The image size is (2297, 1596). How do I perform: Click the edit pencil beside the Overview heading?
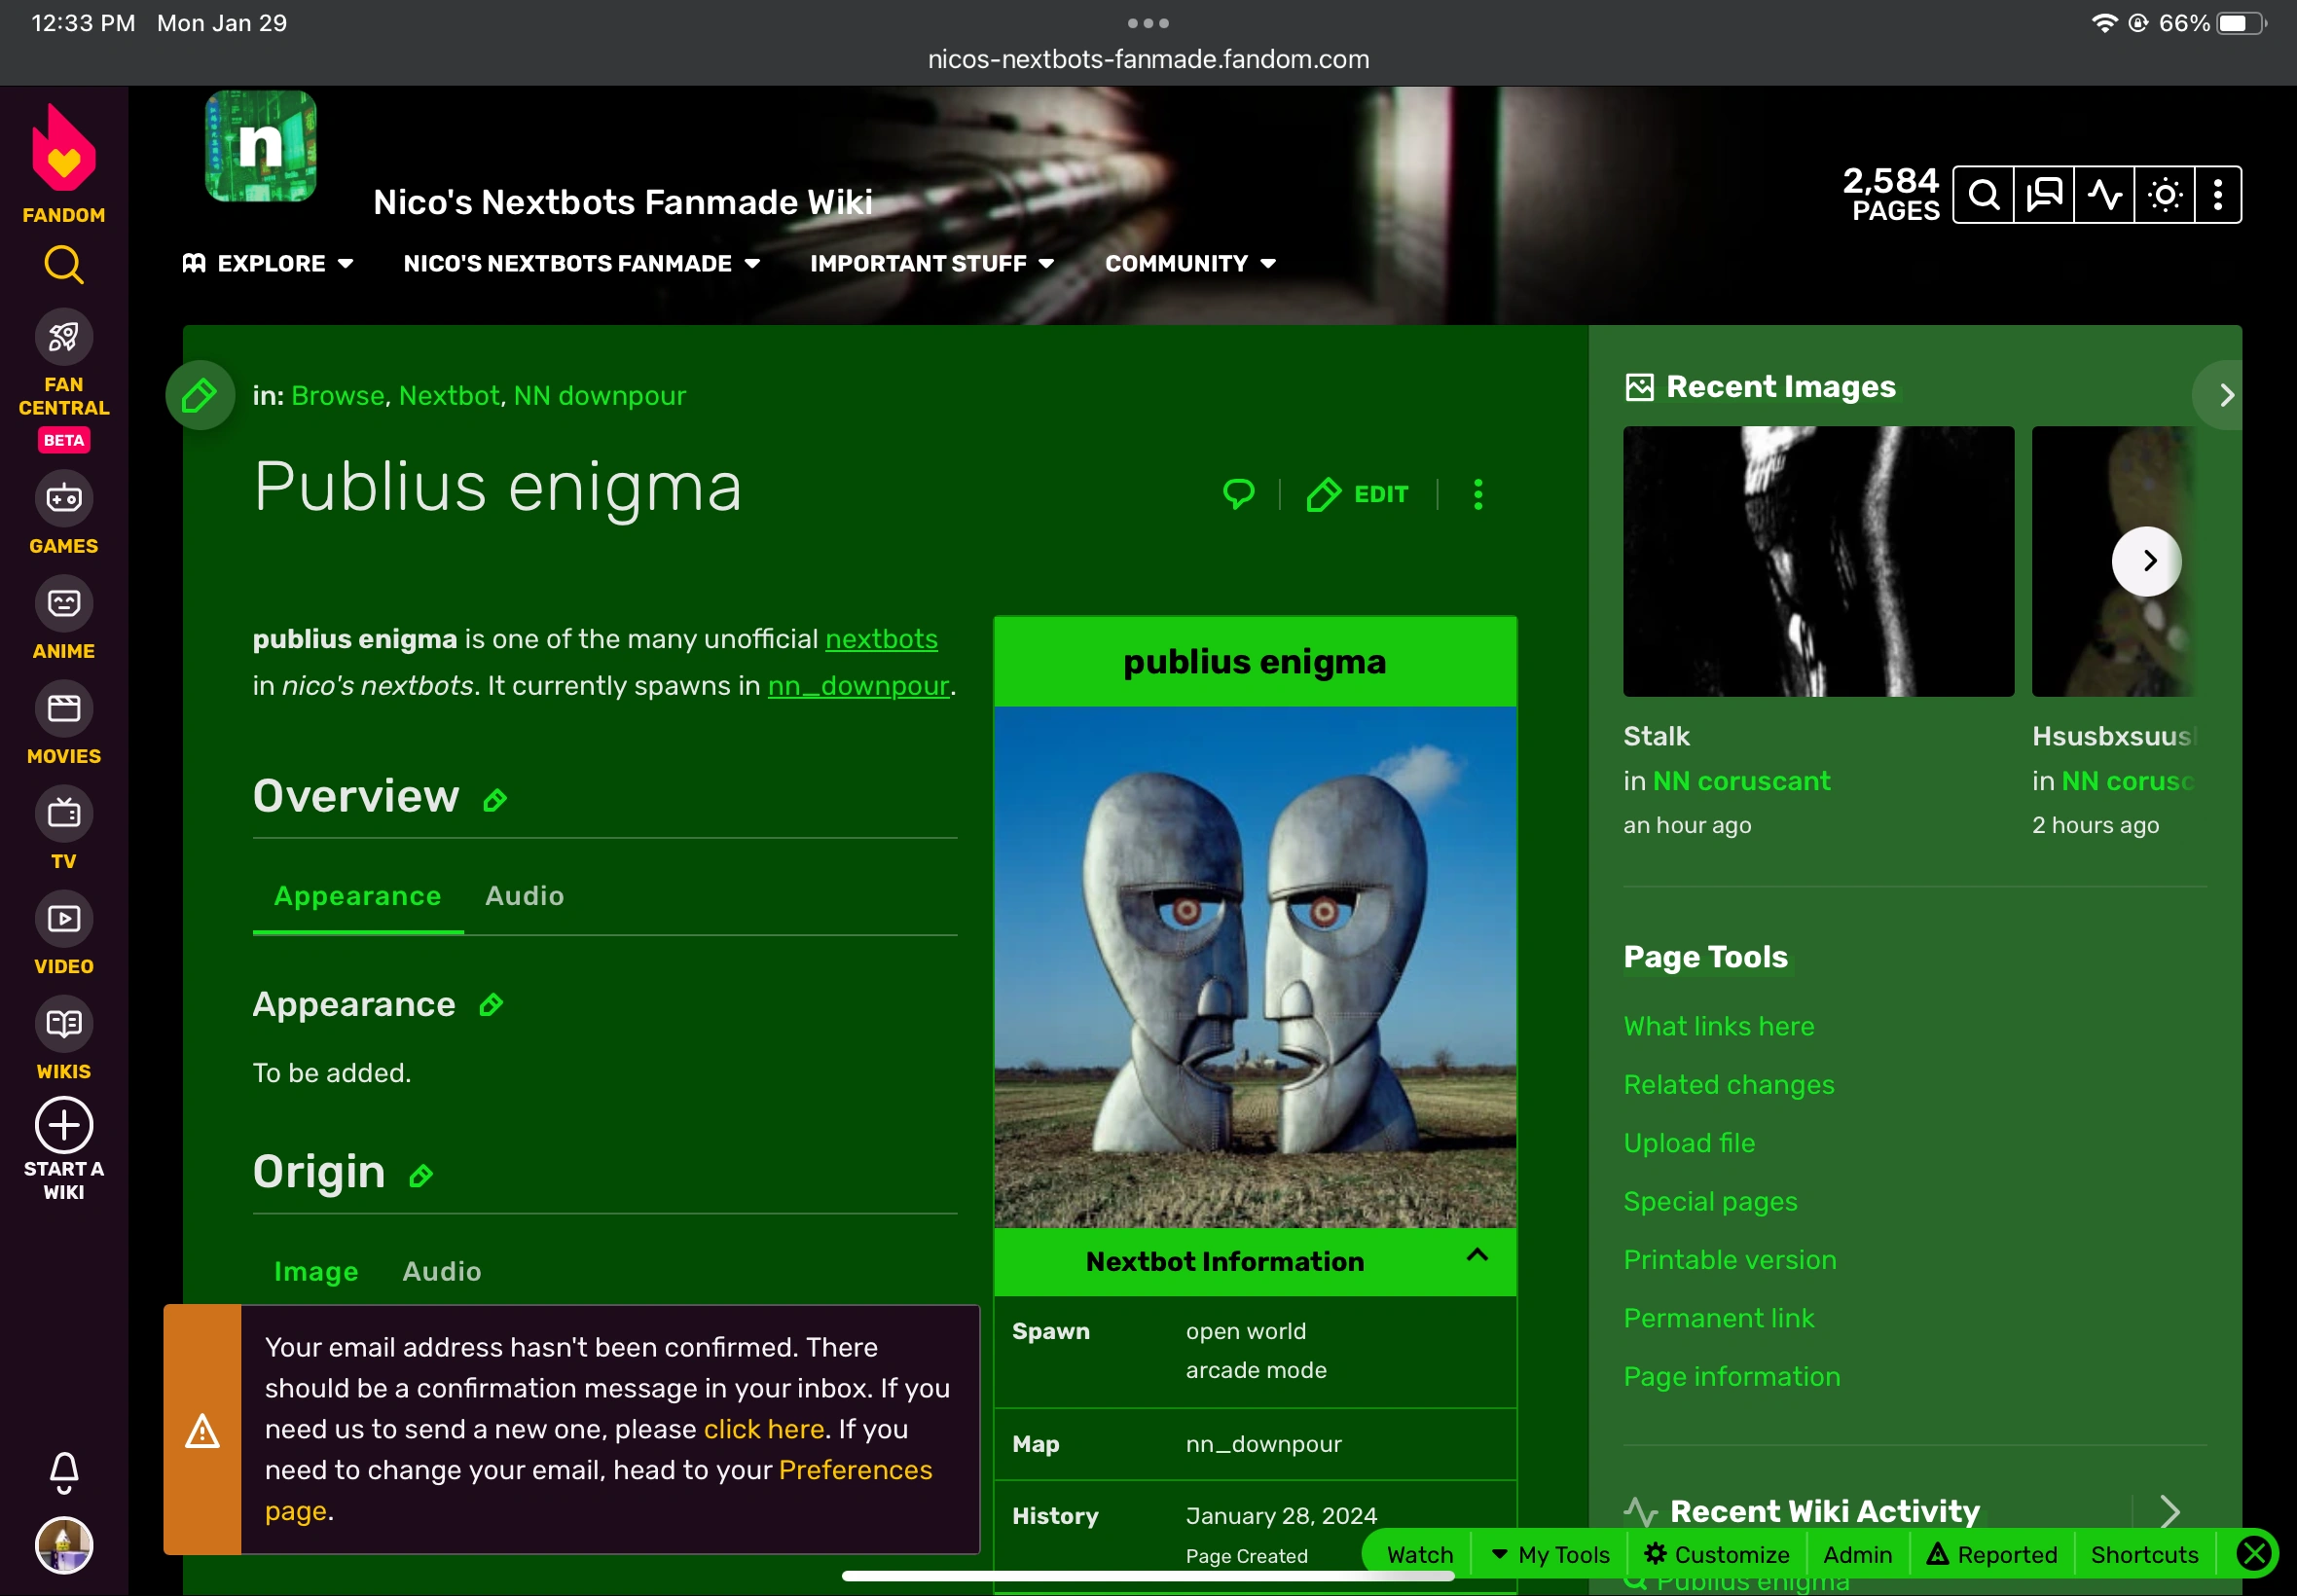pos(494,799)
